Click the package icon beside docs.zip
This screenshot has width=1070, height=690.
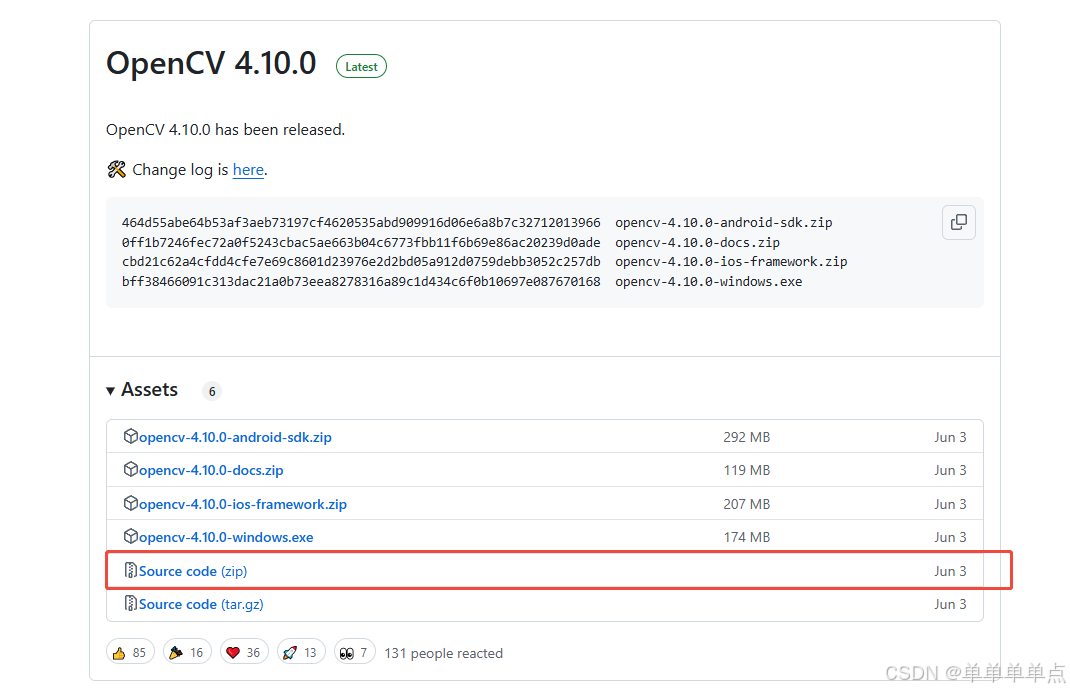point(130,469)
